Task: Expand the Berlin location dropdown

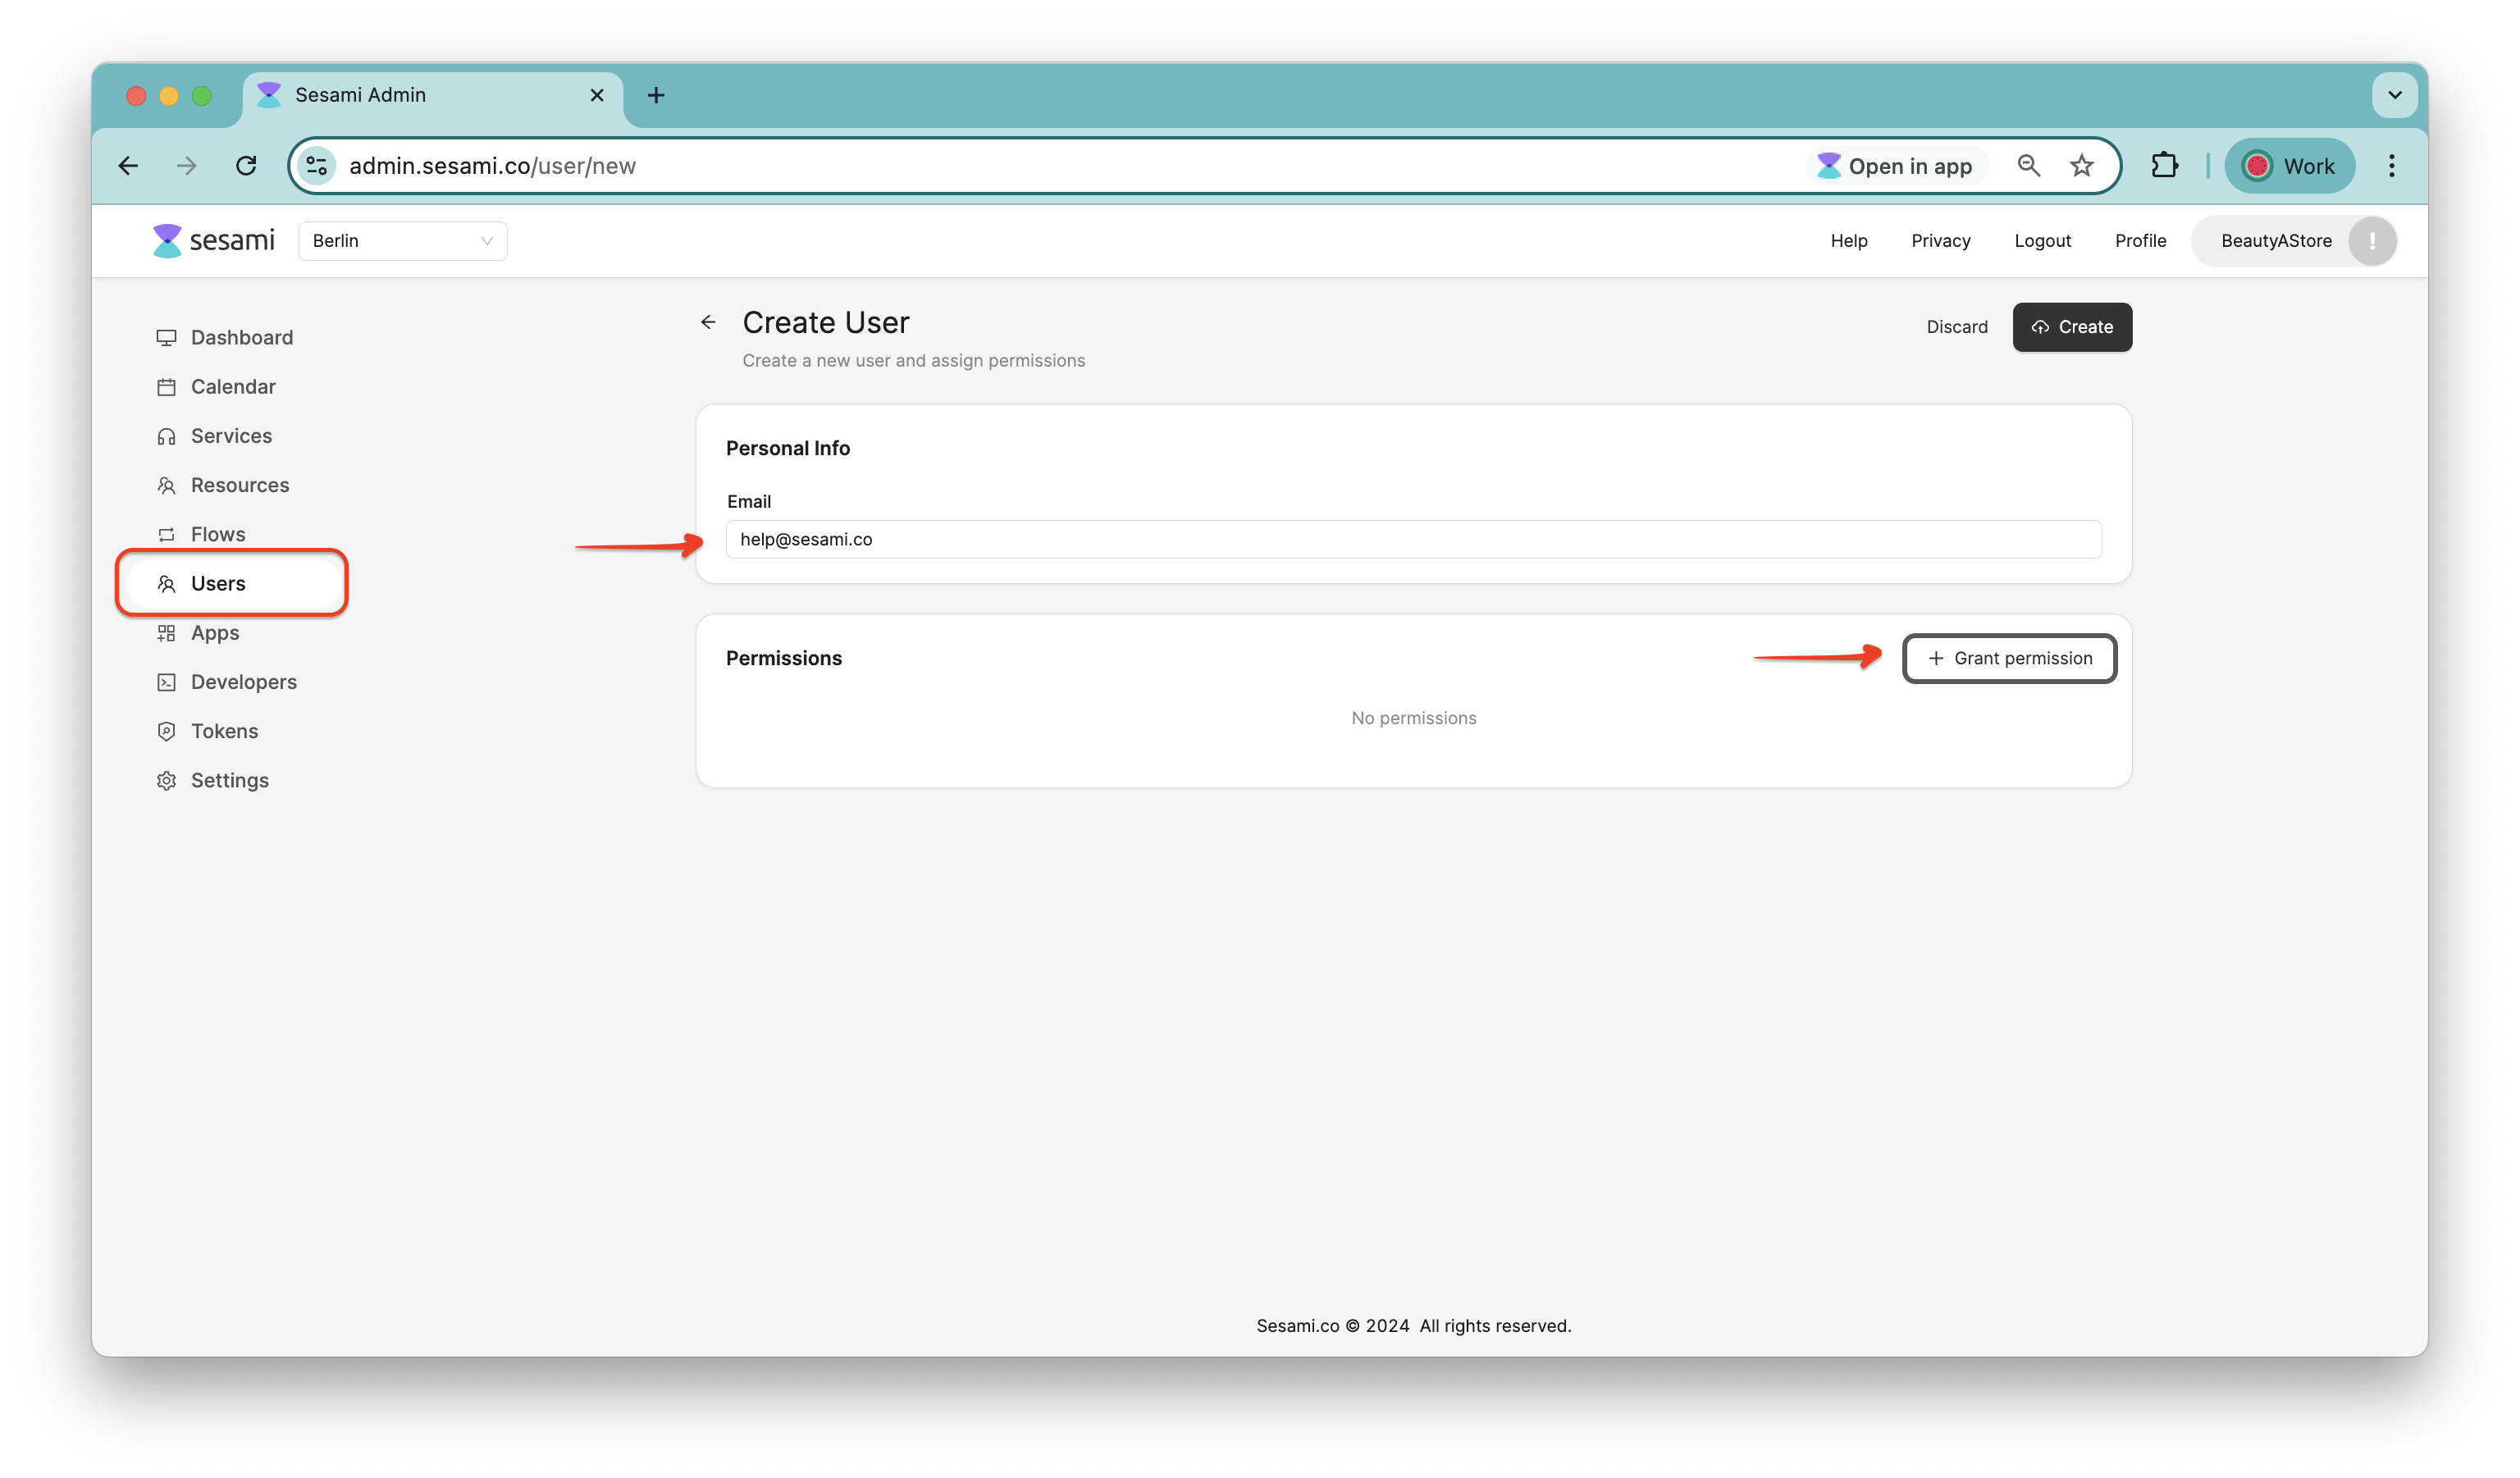Action: pyautogui.click(x=402, y=241)
